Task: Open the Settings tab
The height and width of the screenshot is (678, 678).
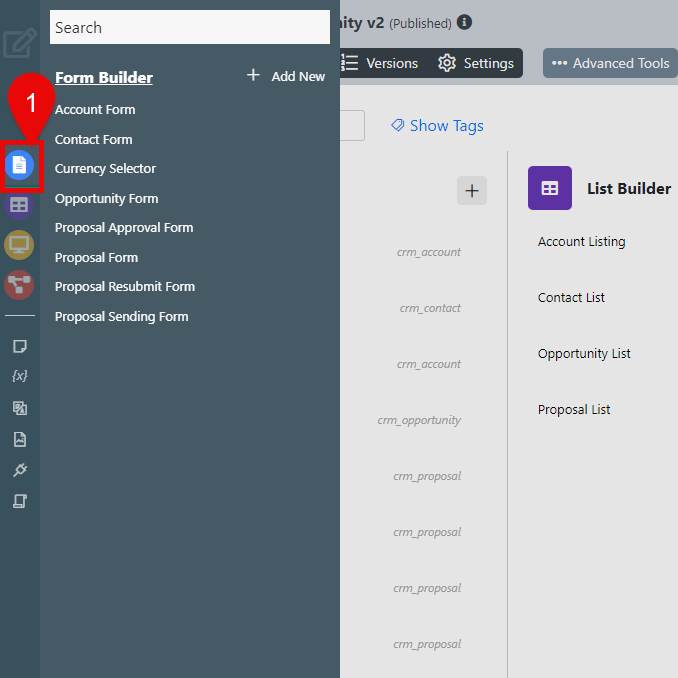Action: click(x=476, y=63)
